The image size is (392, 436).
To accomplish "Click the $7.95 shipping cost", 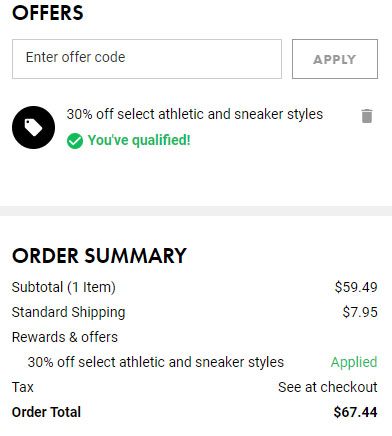I will click(360, 312).
